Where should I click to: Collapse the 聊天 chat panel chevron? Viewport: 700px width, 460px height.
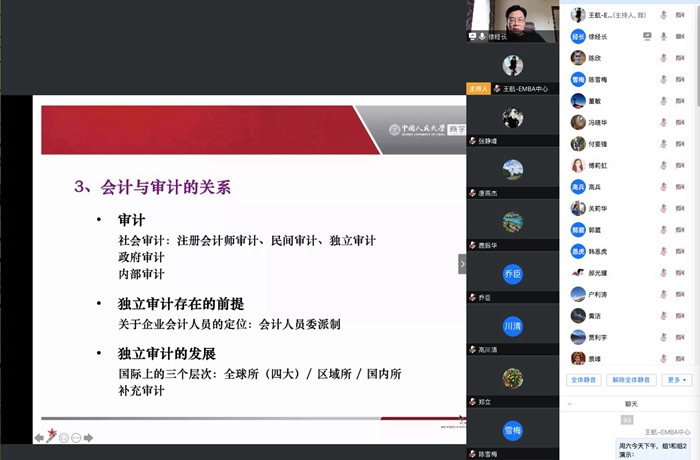point(570,404)
